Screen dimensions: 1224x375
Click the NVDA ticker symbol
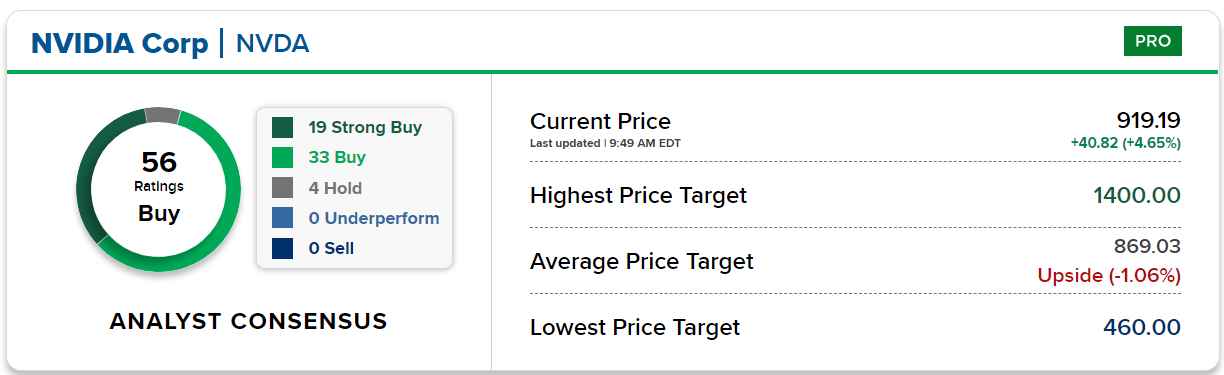tap(272, 43)
